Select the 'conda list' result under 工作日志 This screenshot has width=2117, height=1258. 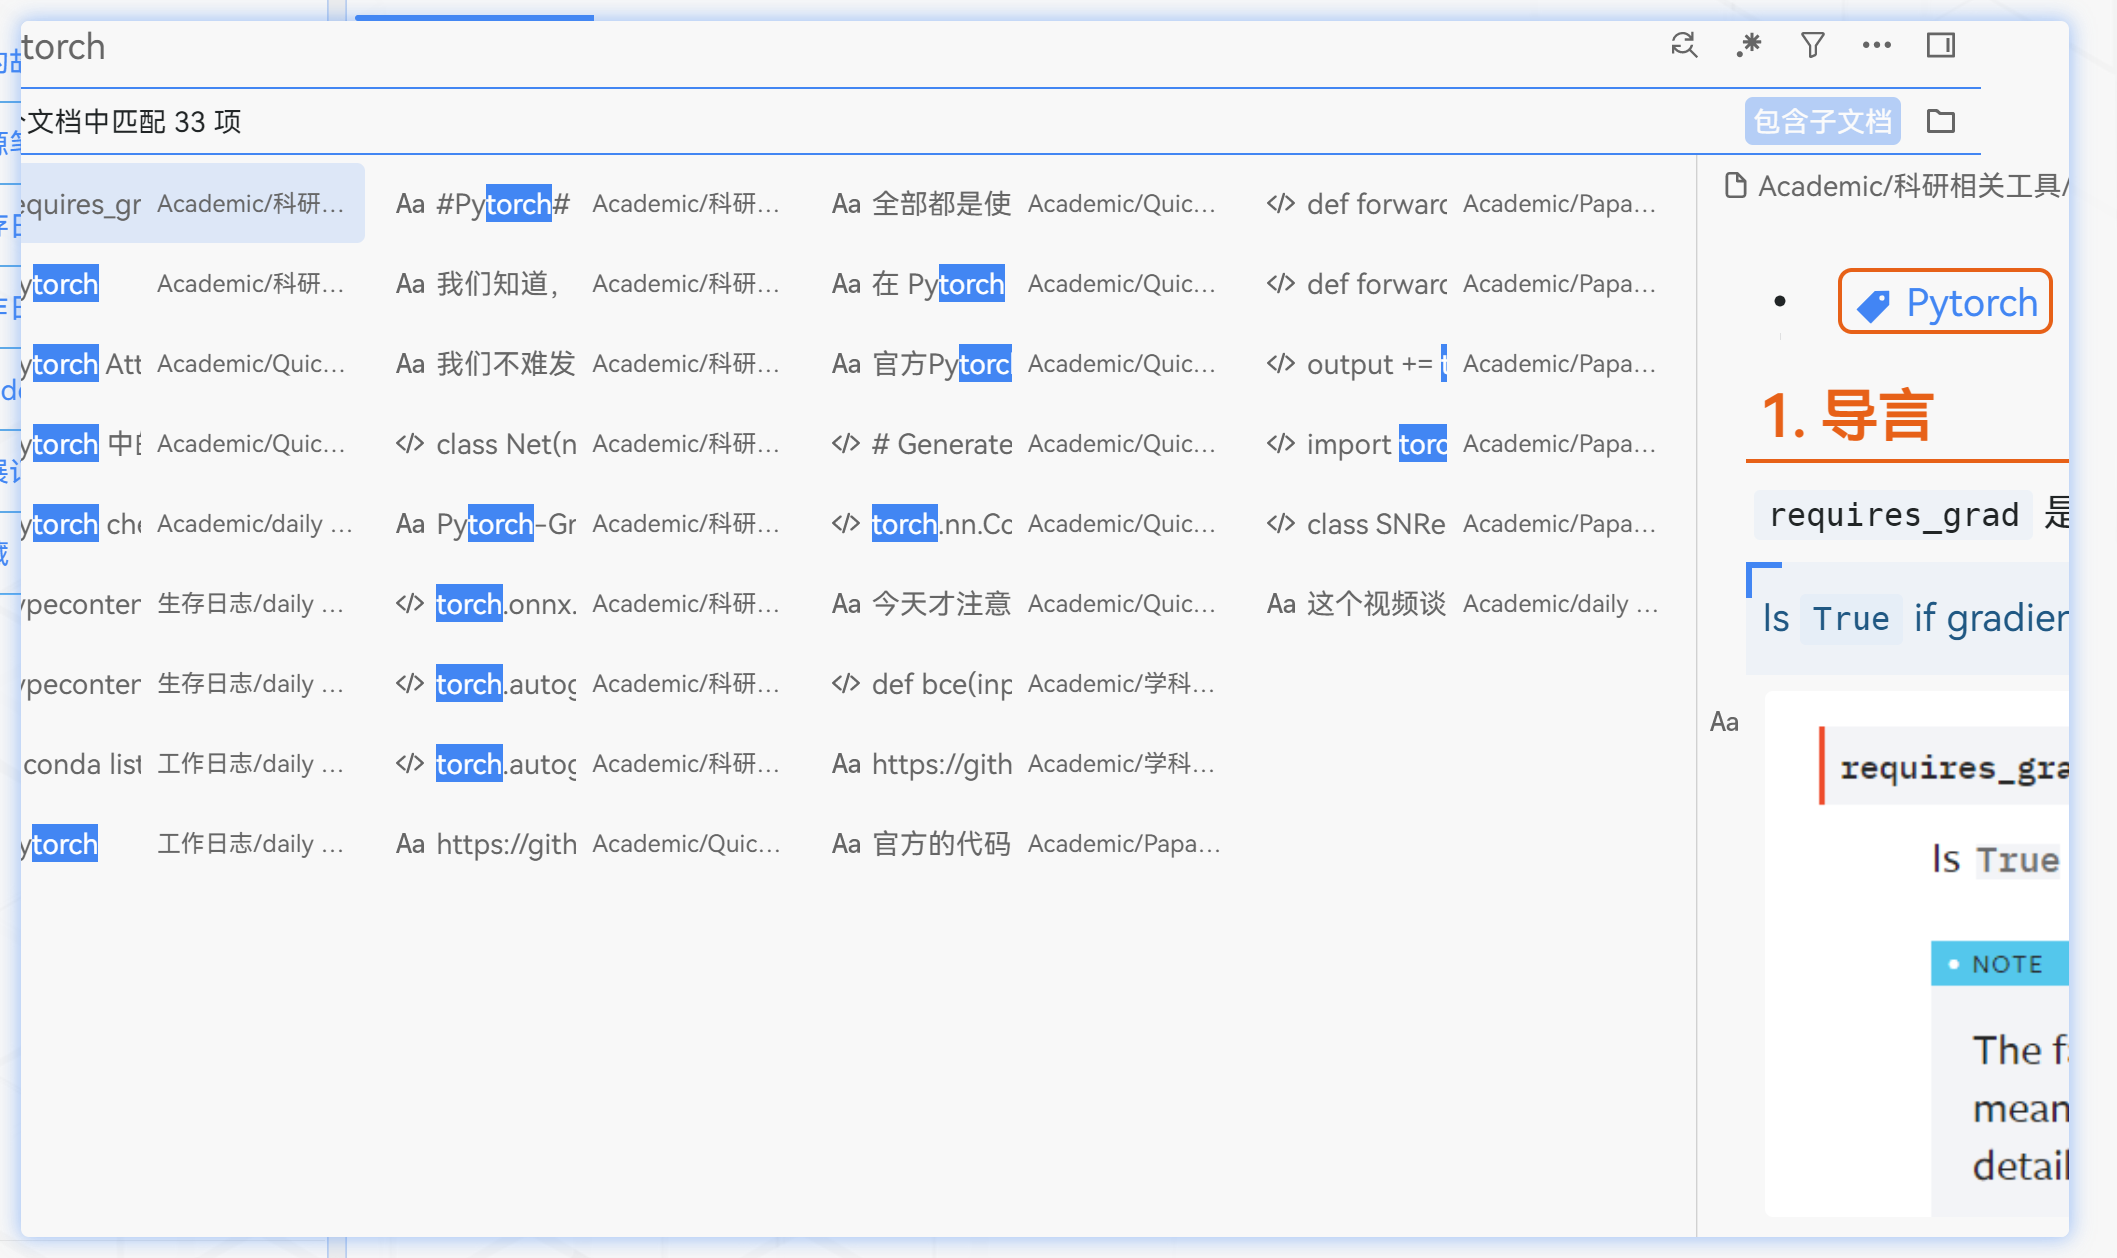[150, 763]
